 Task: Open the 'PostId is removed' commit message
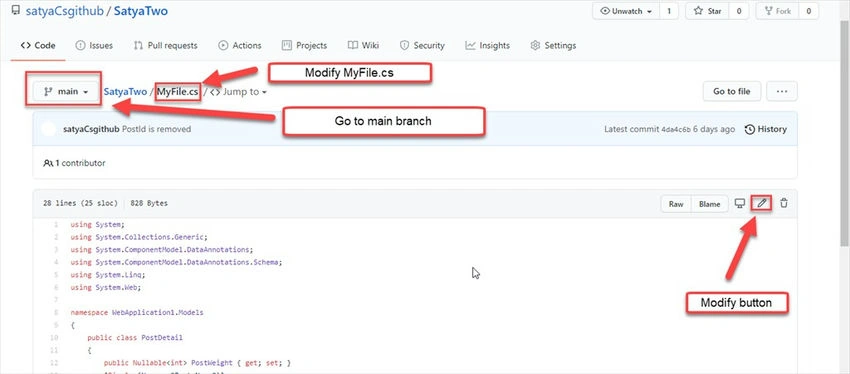tap(156, 130)
